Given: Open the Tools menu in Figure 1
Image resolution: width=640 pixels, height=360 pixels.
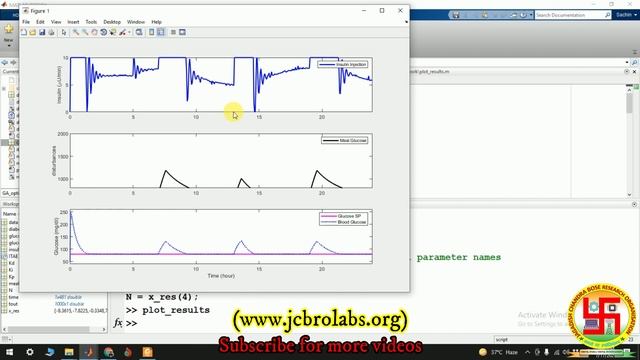Looking at the screenshot, I should pos(91,22).
